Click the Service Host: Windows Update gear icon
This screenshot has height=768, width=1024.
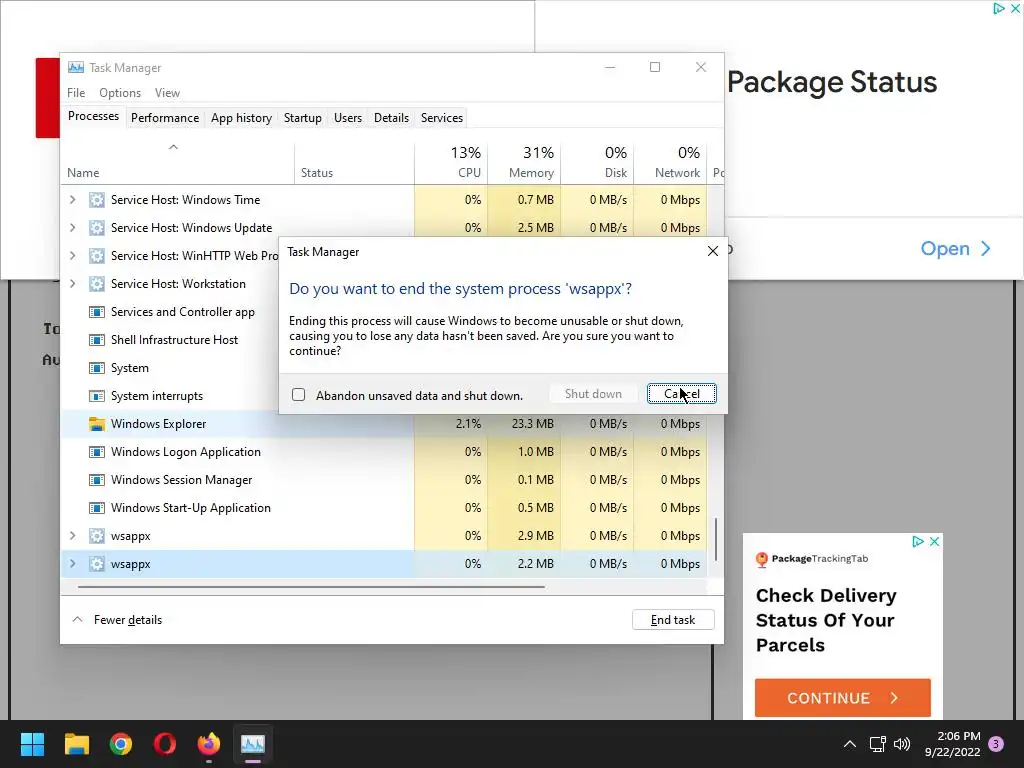click(x=97, y=228)
